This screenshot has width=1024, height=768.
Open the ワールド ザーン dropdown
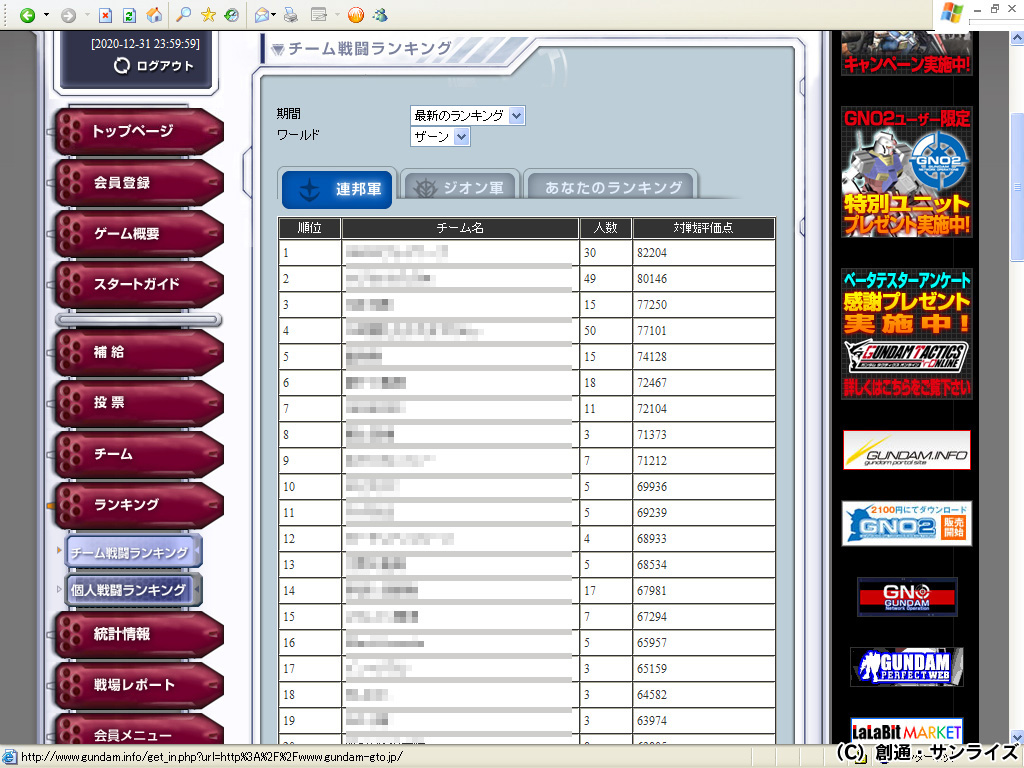[440, 136]
